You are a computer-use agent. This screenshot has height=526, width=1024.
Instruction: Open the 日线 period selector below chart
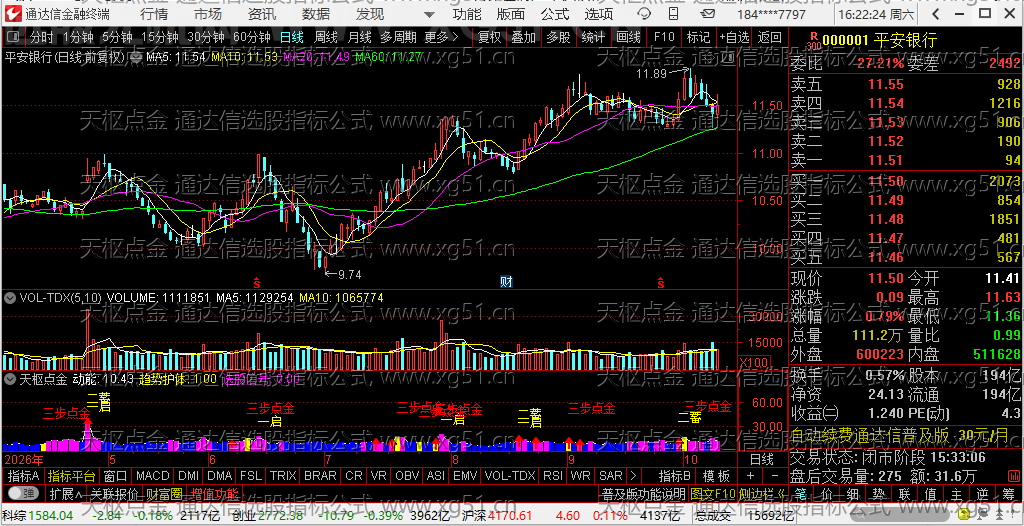coord(761,459)
